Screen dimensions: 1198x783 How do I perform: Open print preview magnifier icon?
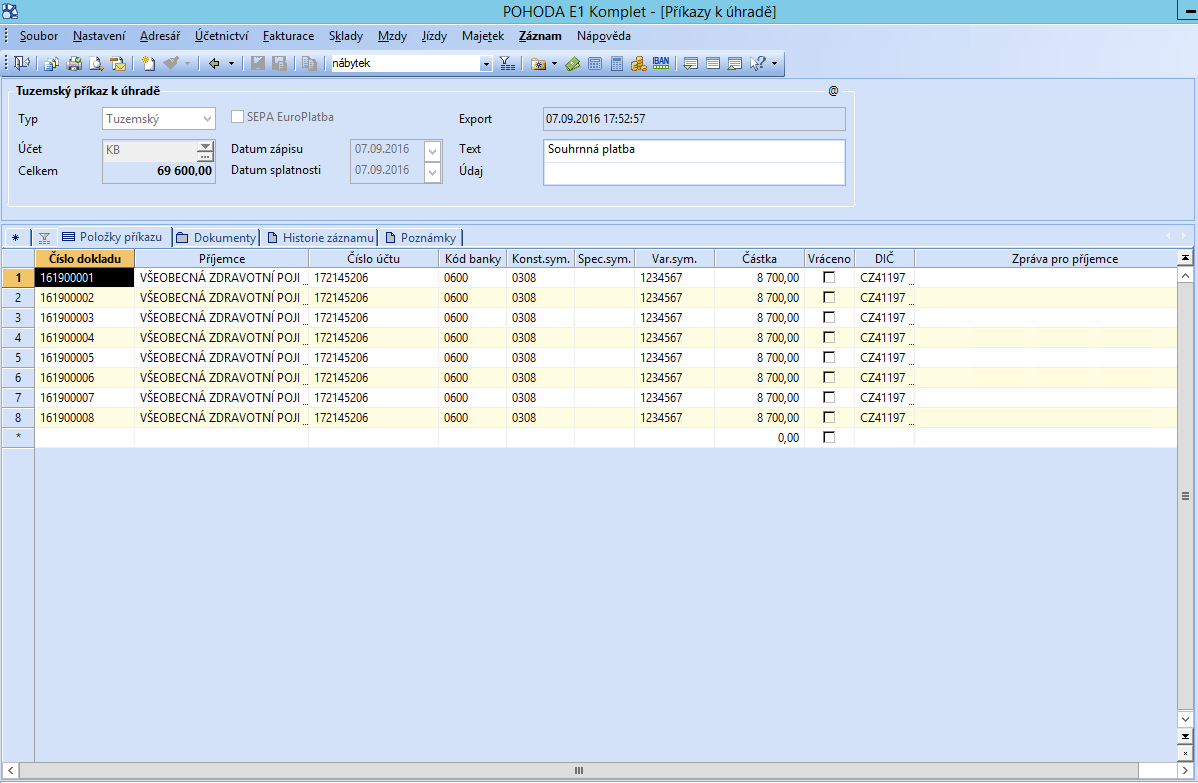coord(96,63)
